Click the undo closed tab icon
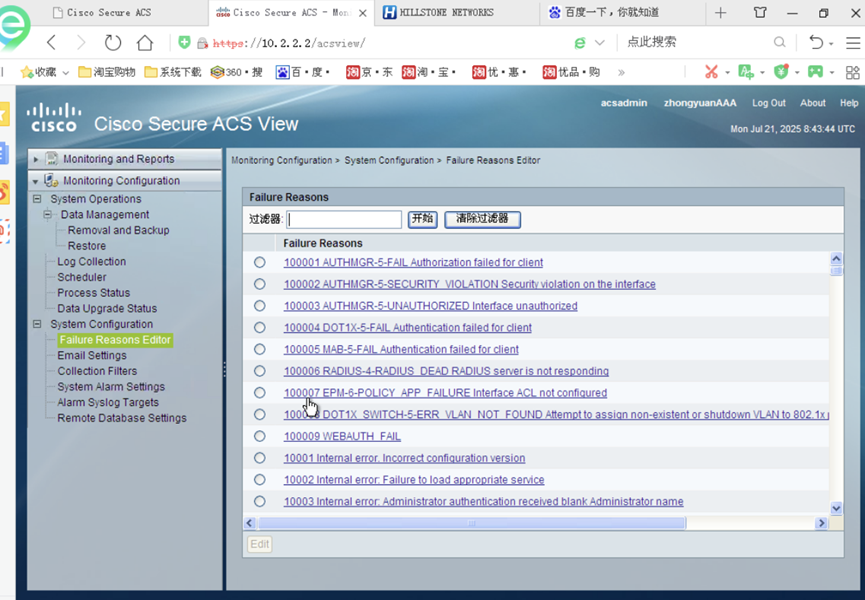 coord(816,42)
